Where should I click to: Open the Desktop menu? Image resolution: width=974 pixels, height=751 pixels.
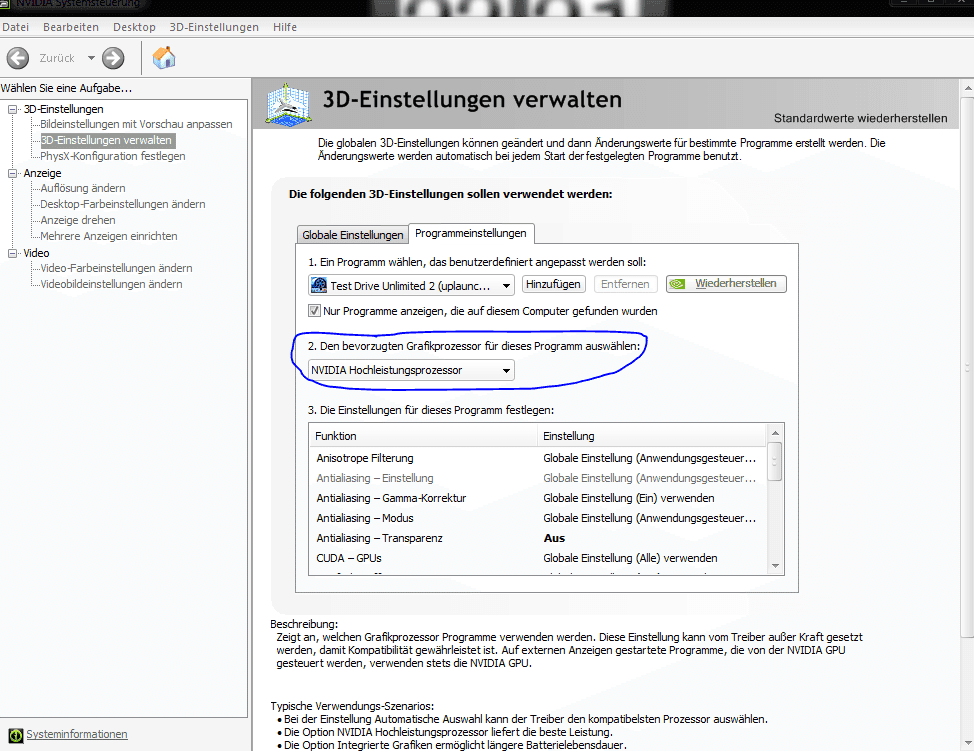tap(134, 27)
